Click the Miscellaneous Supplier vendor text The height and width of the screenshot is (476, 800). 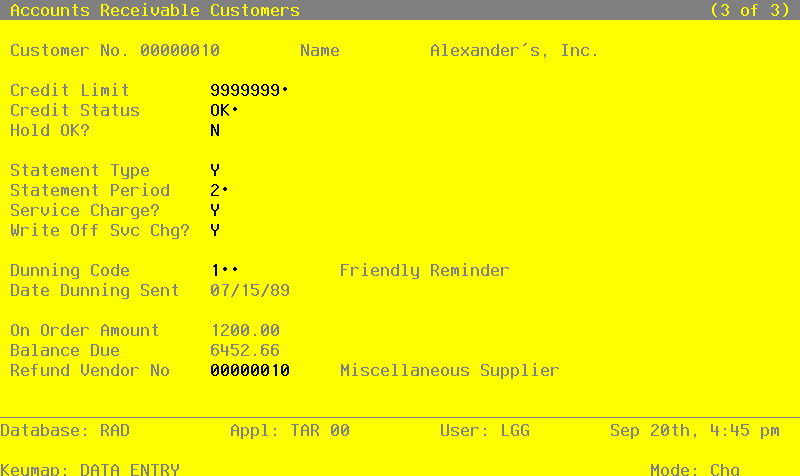tap(449, 370)
